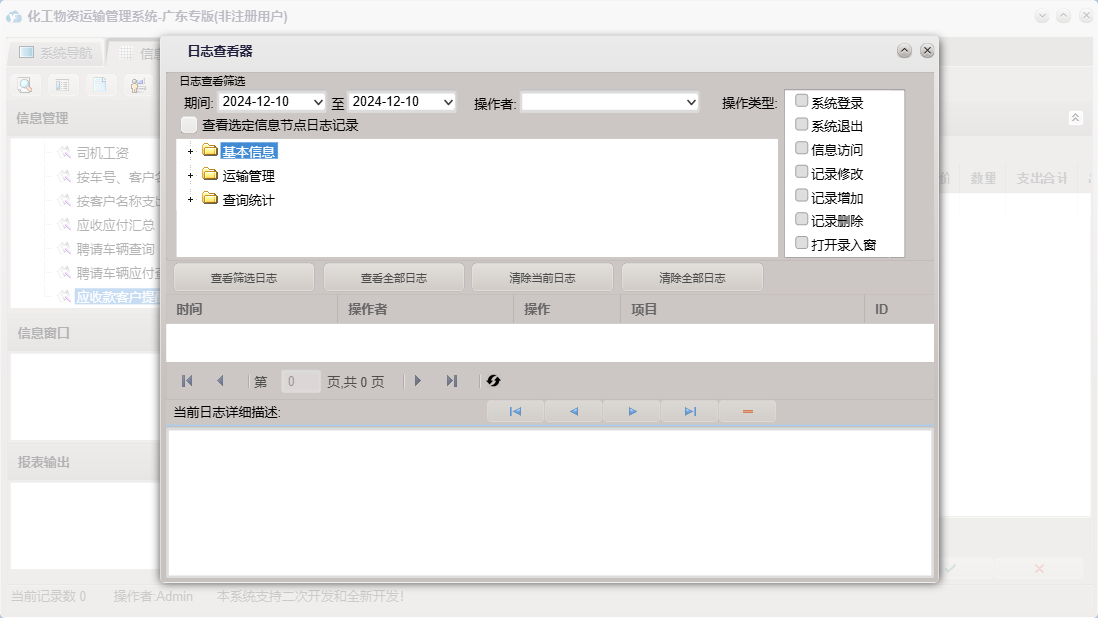The image size is (1098, 618).
Task: Click the 清除全部日志 button
Action: coord(693,278)
